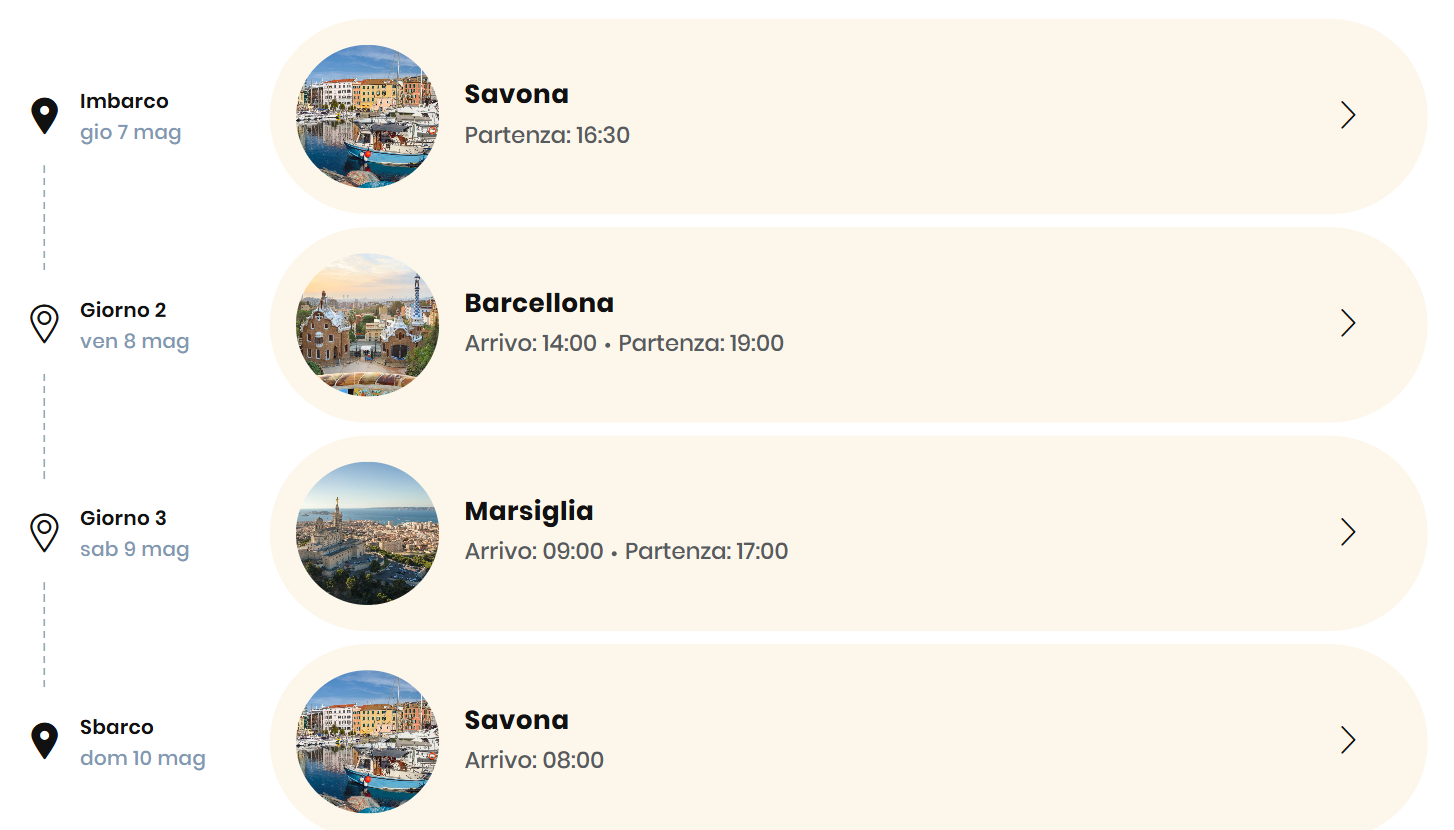Viewport: 1454px width, 830px height.
Task: Click the Giorno 3 sab 9 mag label
Action: 134,534
